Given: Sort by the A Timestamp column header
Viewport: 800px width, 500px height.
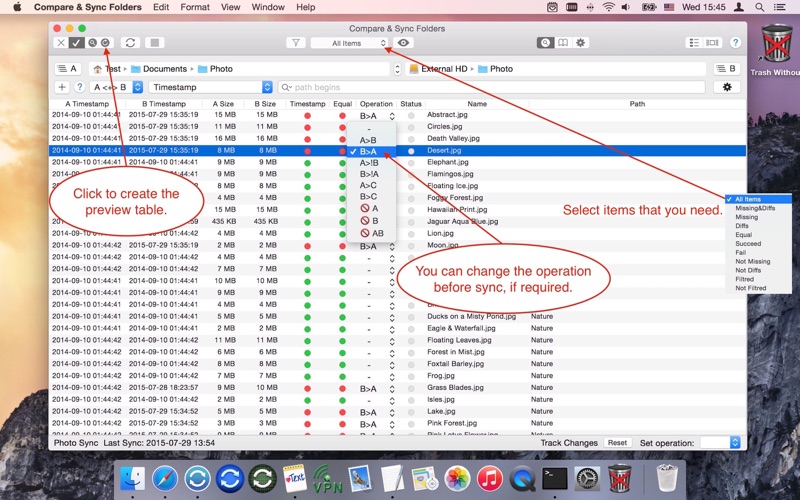Looking at the screenshot, I should [x=87, y=104].
